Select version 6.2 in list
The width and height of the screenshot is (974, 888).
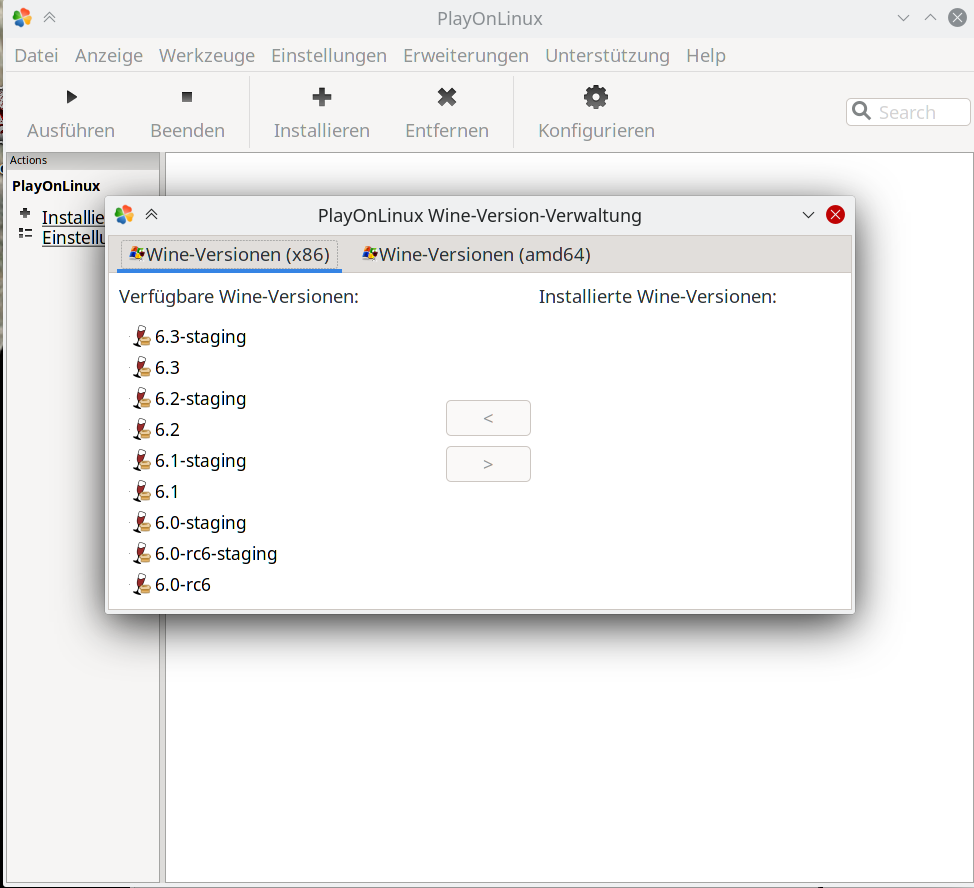(167, 430)
